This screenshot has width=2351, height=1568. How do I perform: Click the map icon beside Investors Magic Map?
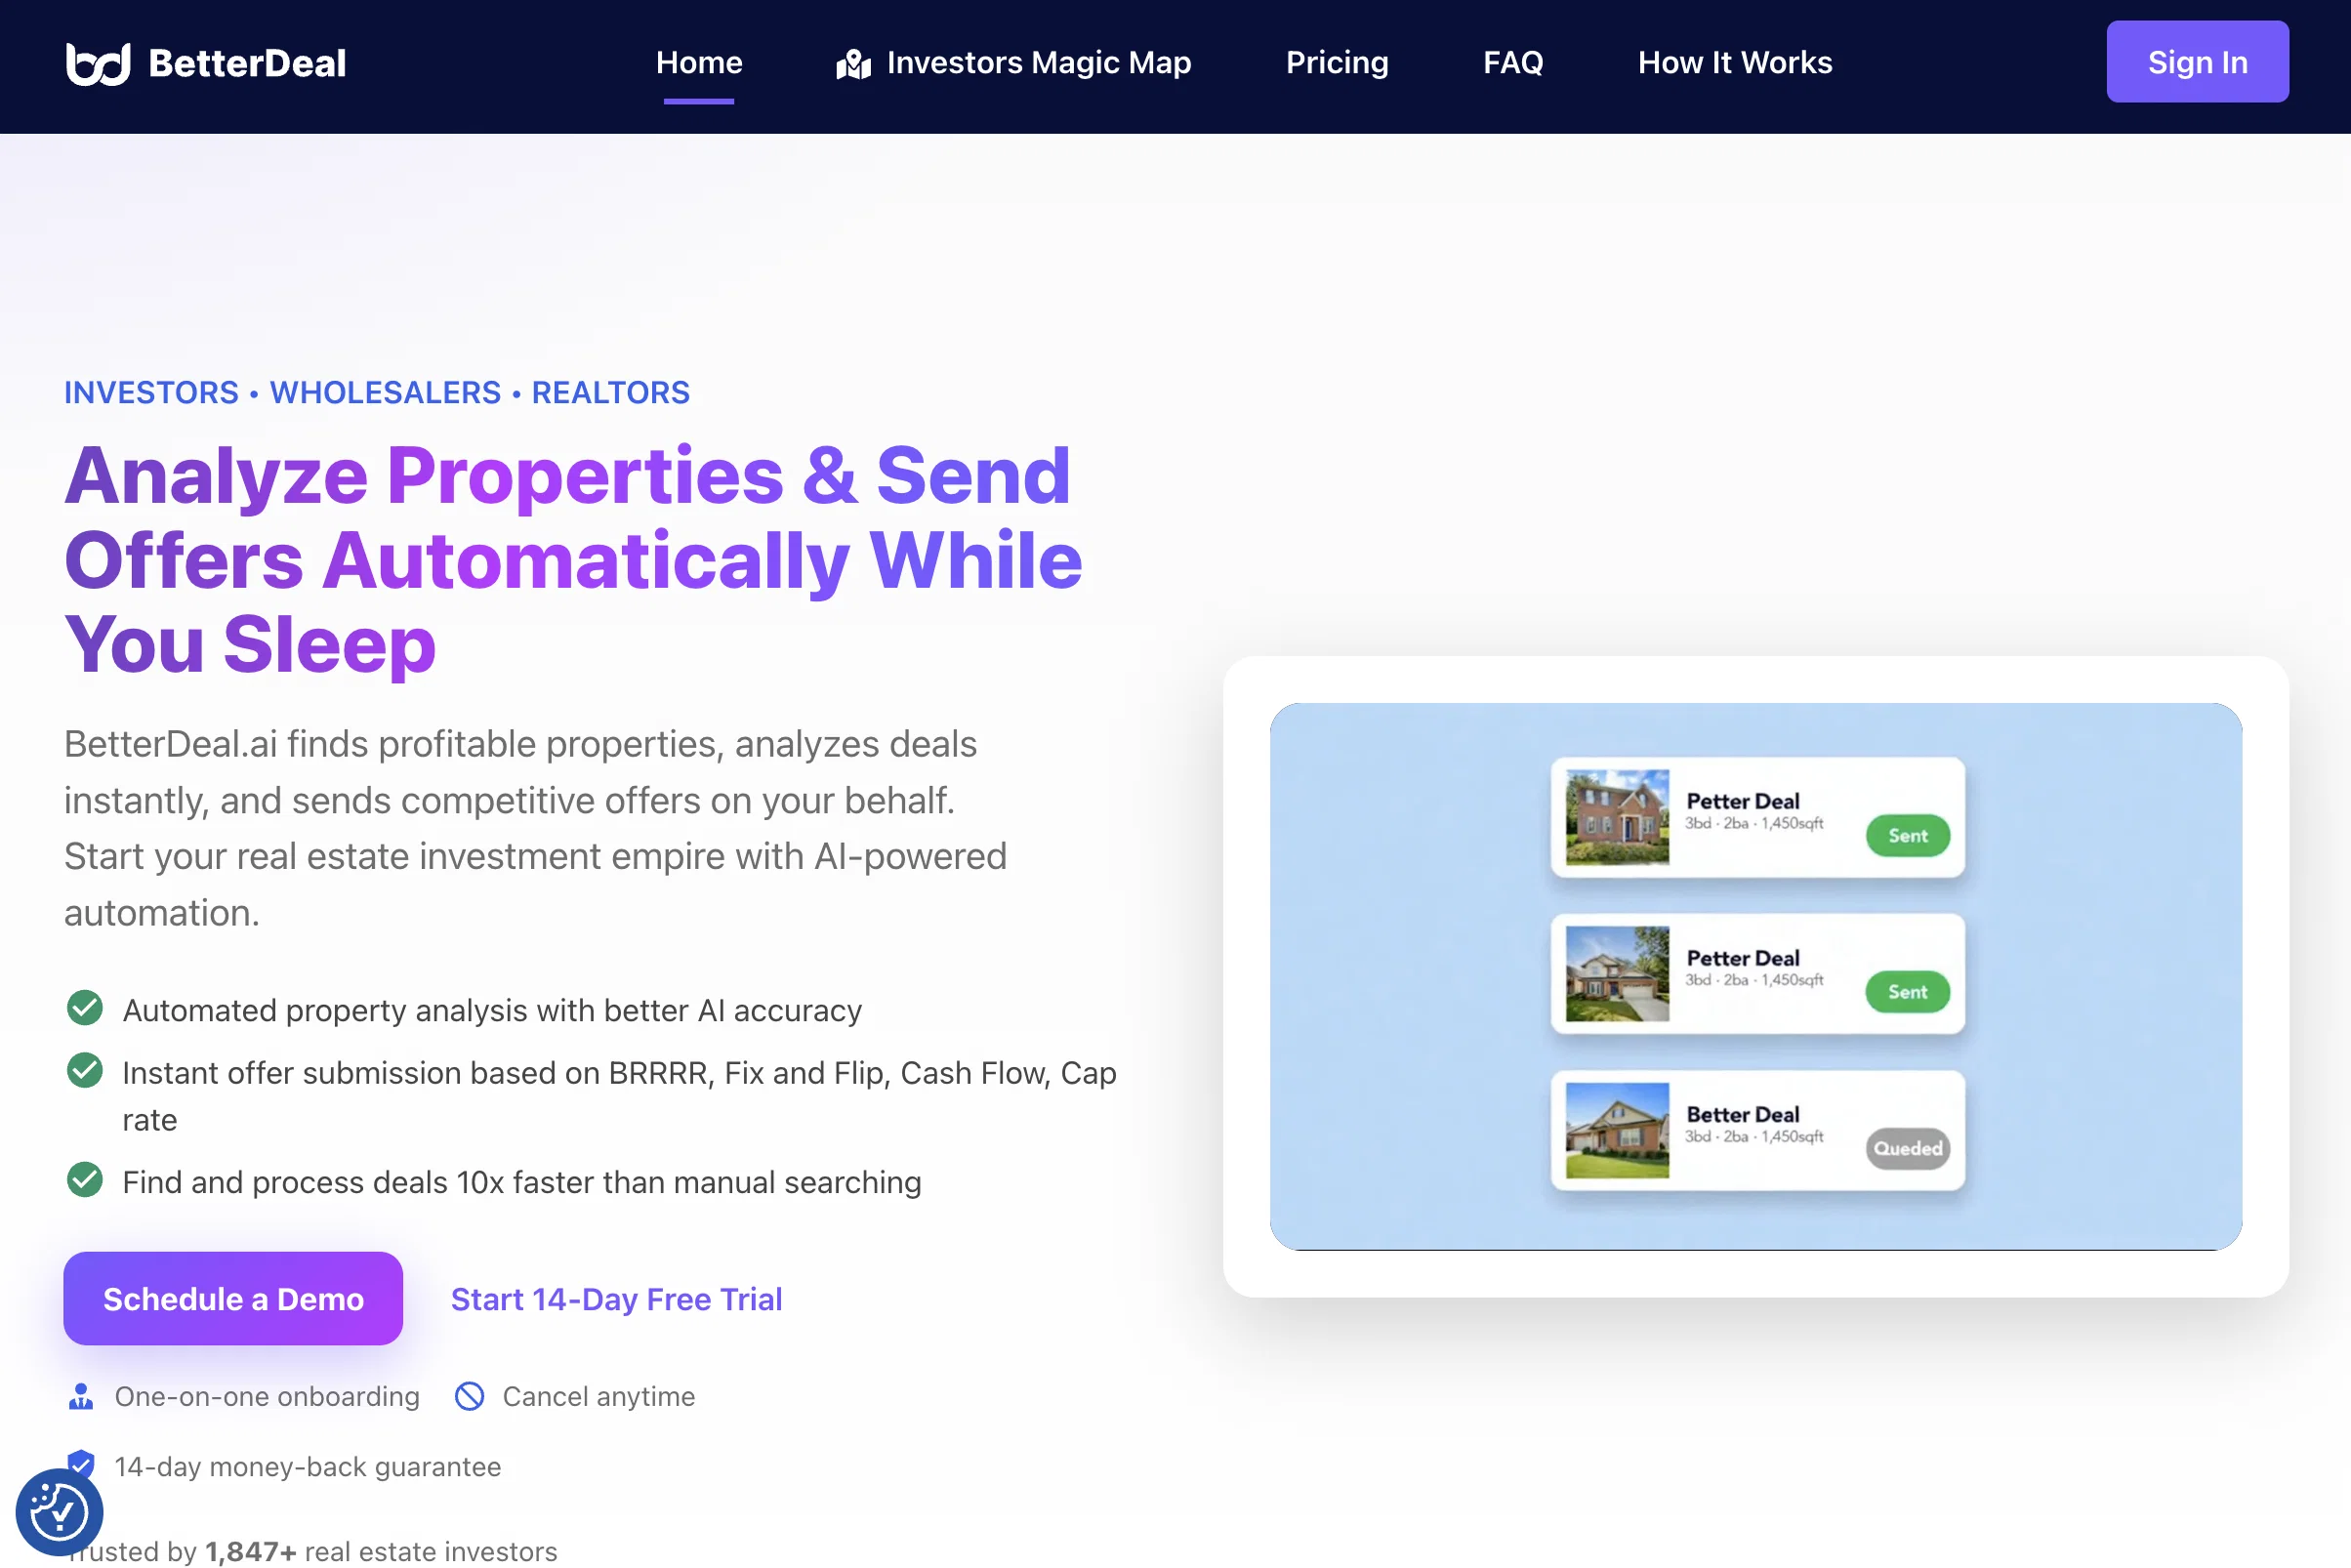click(853, 63)
